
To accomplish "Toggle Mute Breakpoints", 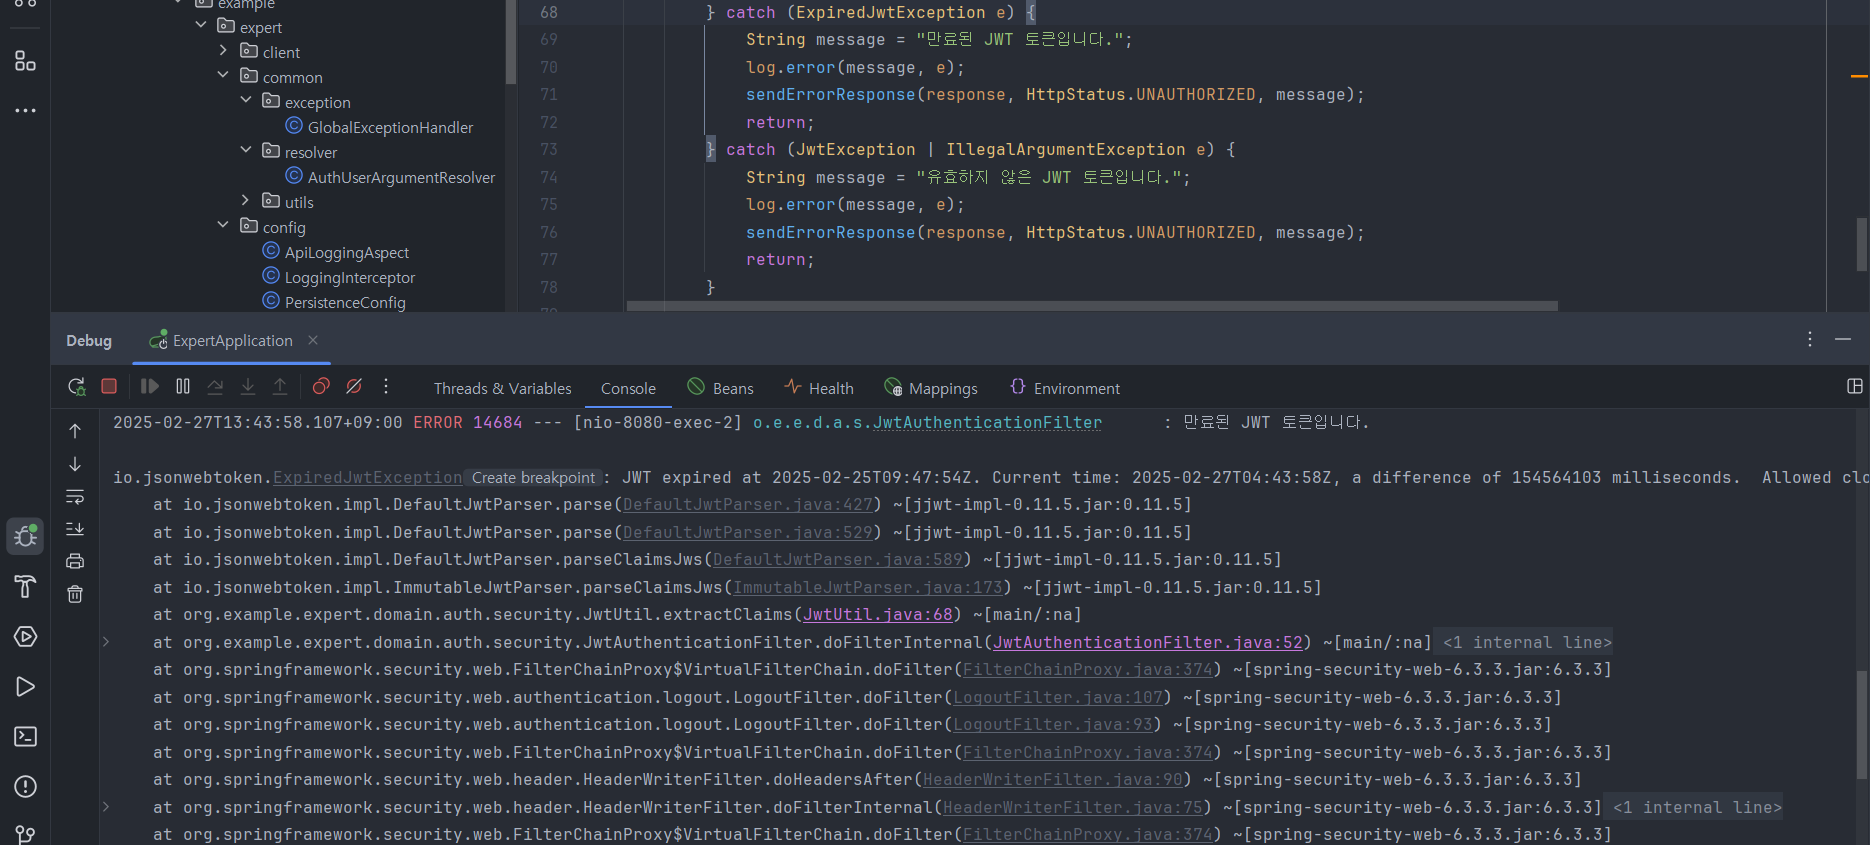I will click(354, 386).
